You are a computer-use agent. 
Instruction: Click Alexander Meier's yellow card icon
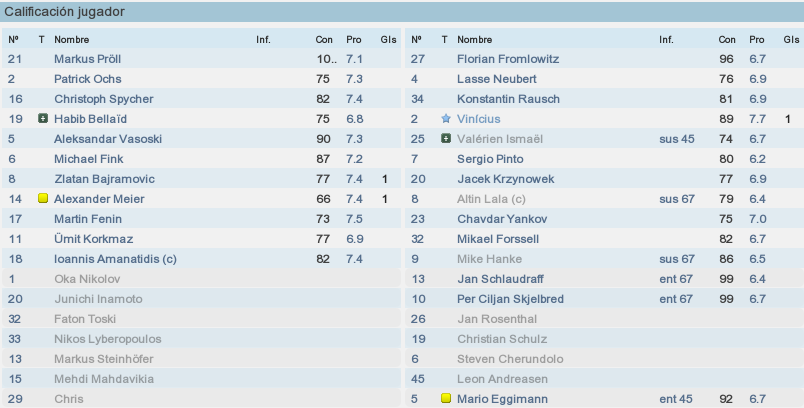pos(43,198)
